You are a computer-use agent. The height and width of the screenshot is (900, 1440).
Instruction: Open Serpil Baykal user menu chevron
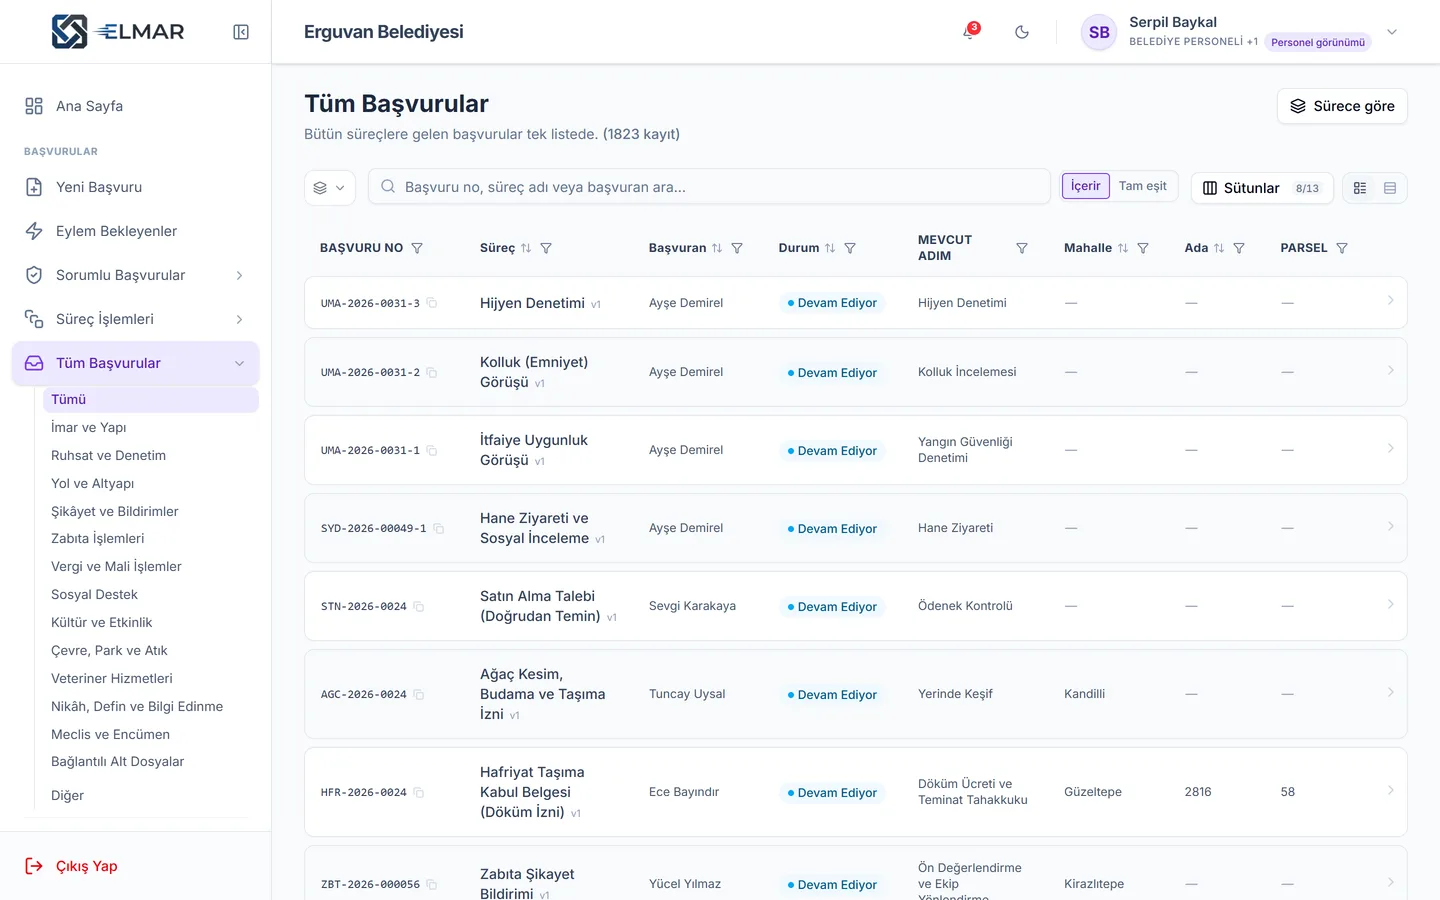1392,32
